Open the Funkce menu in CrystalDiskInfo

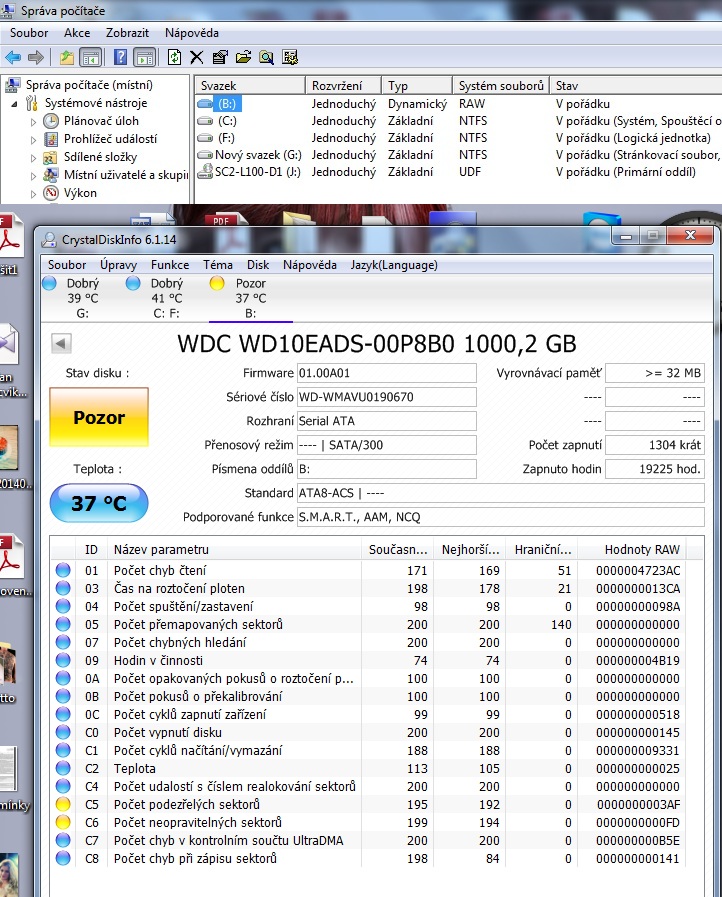point(170,265)
